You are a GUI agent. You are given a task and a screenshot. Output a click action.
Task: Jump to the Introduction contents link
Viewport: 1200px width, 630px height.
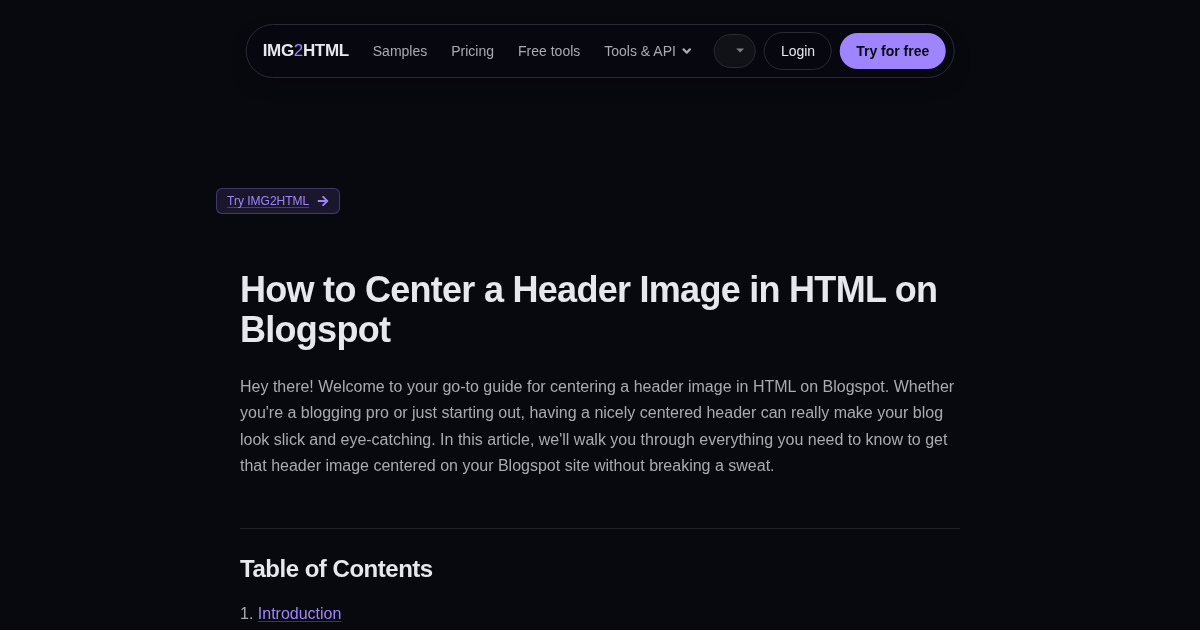pos(299,614)
